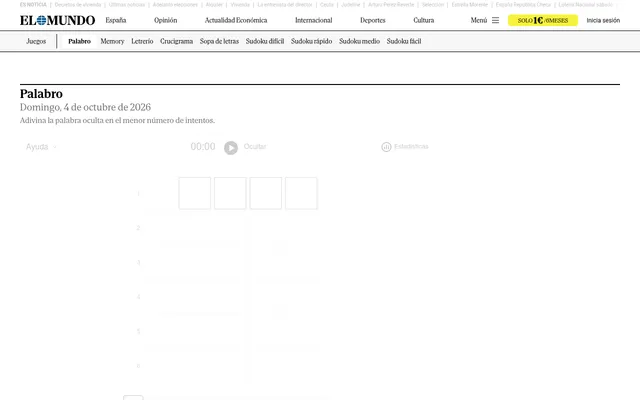Screen dimensions: 640x400
Task: Open the Sudoku medio tab
Action: [360, 41]
